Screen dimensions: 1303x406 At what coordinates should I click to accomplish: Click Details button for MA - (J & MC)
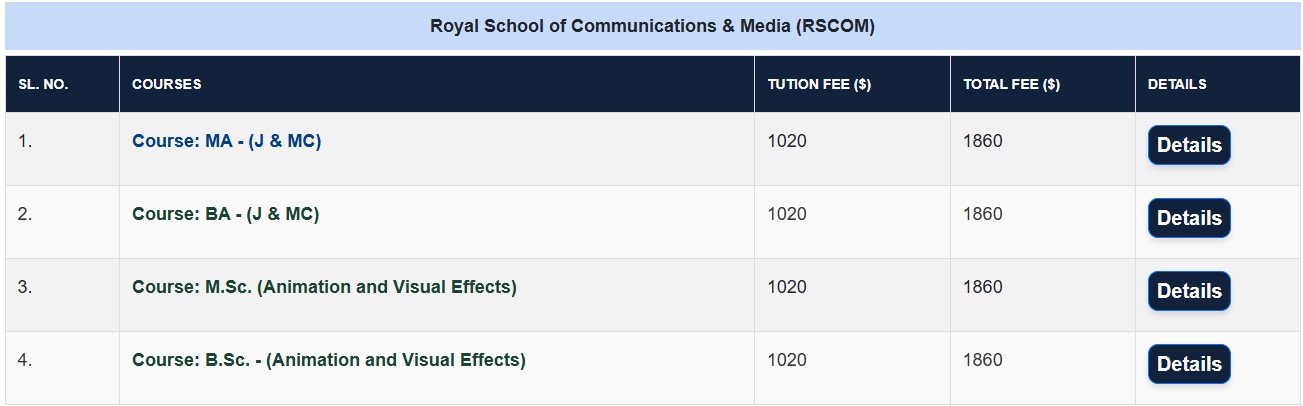[x=1189, y=146]
